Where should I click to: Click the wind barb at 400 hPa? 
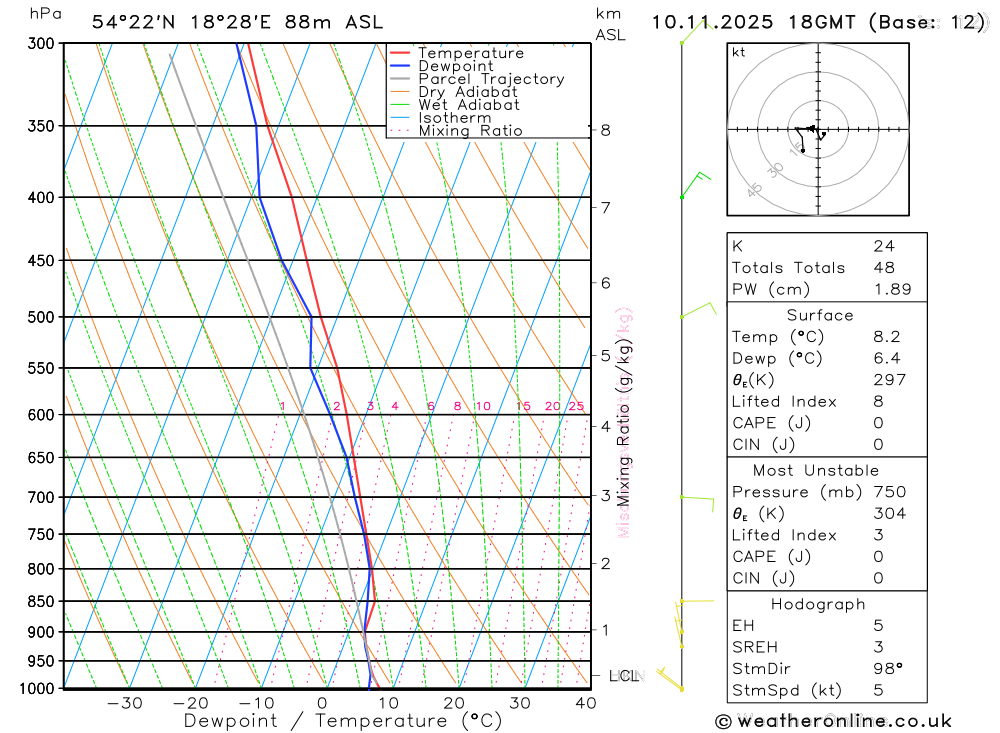tap(696, 184)
